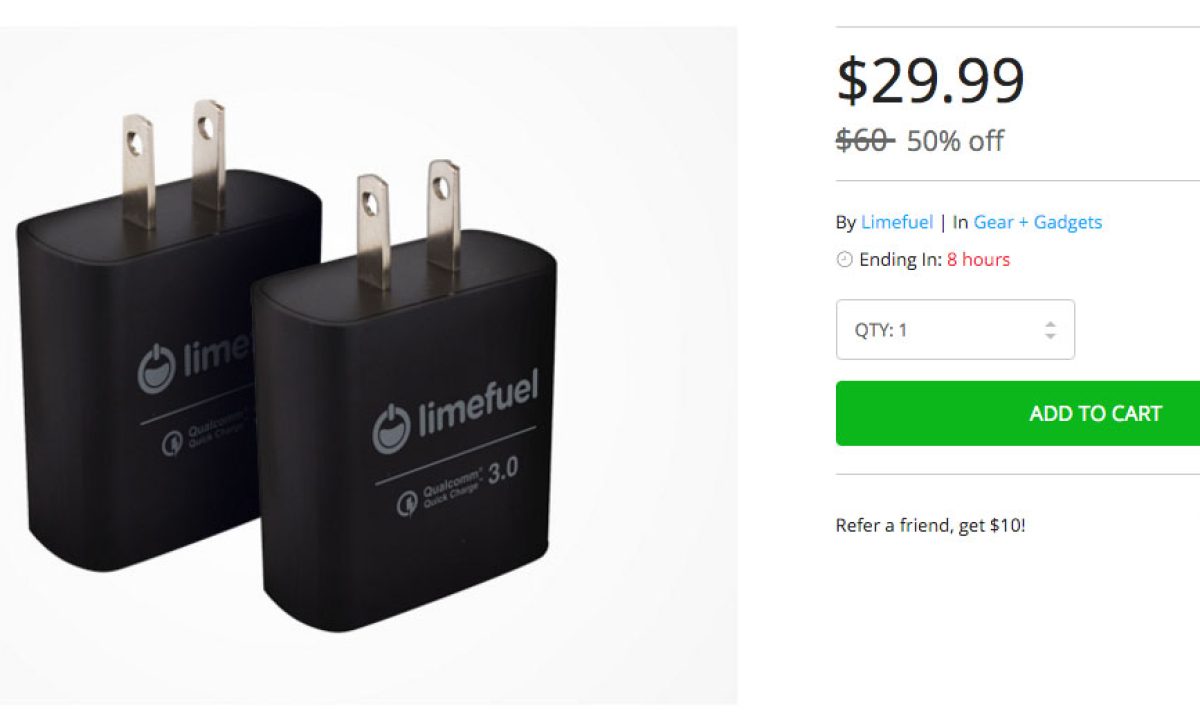Click the limefuel power logo on front charger
This screenshot has width=1200, height=720.
point(391,430)
